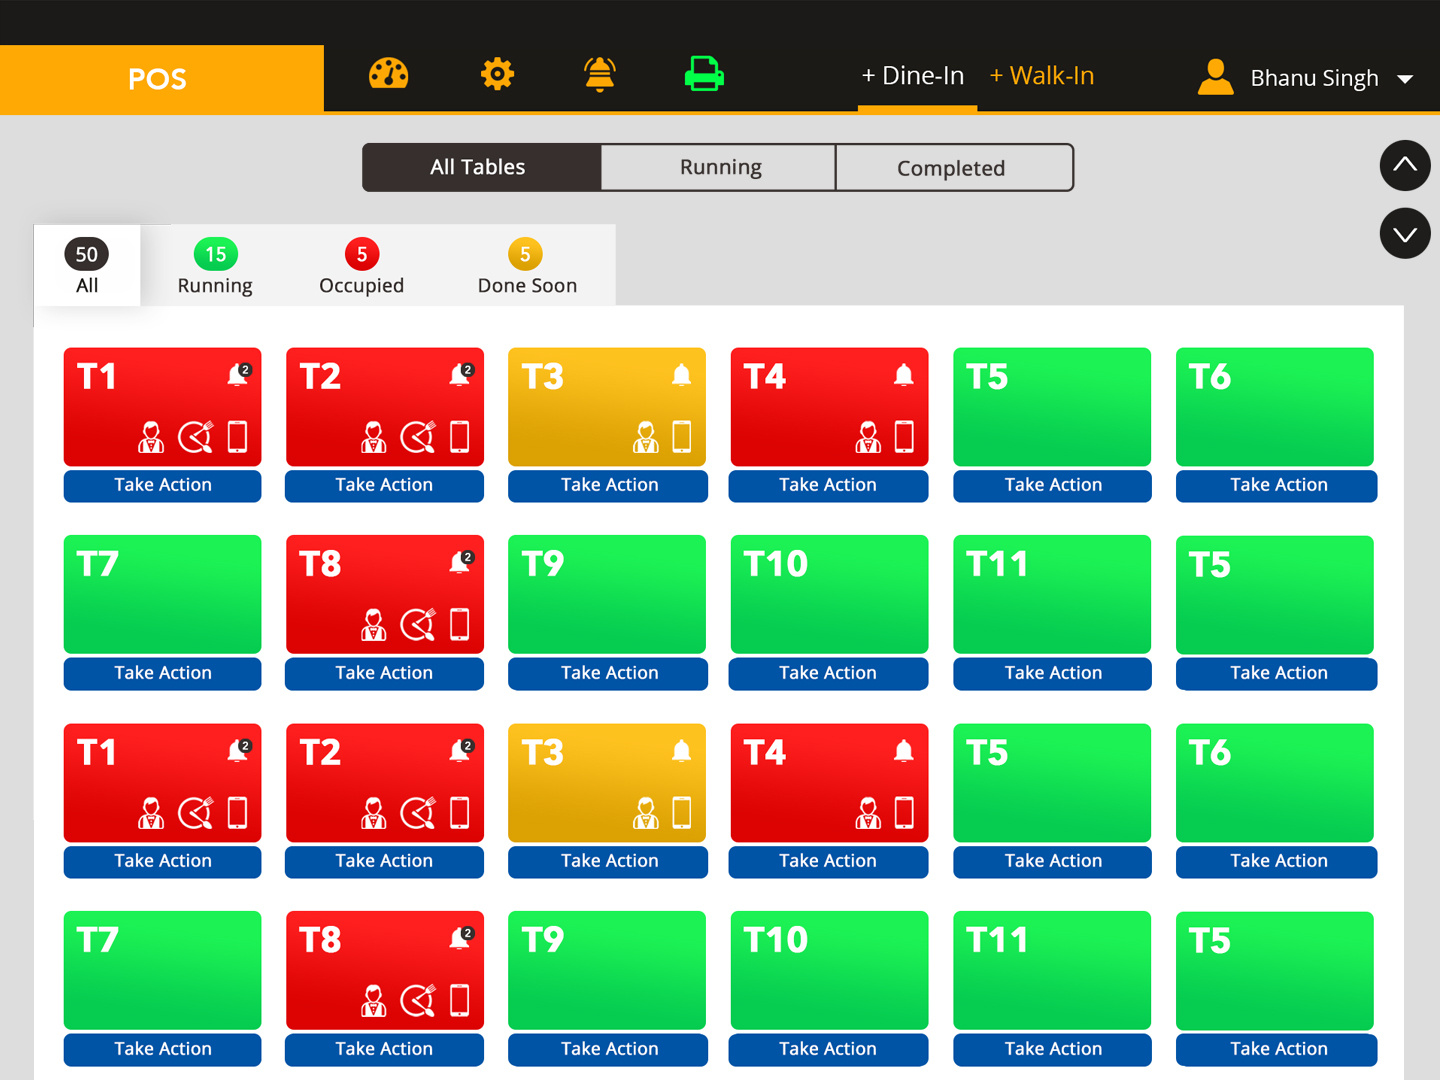Select the waiter icon on table T8

point(374,624)
